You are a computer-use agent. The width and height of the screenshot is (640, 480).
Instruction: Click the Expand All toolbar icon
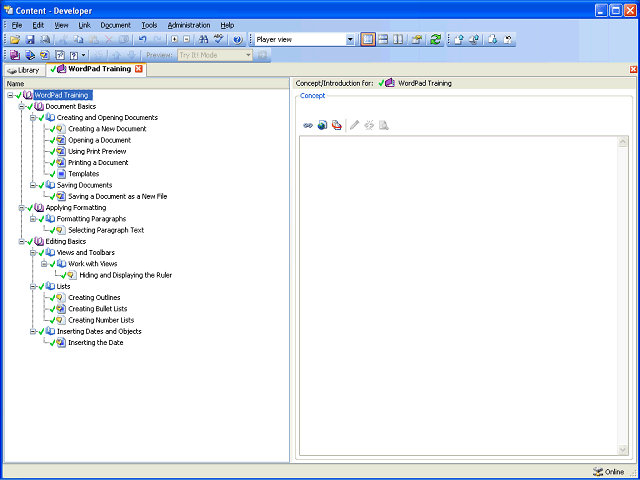click(175, 40)
